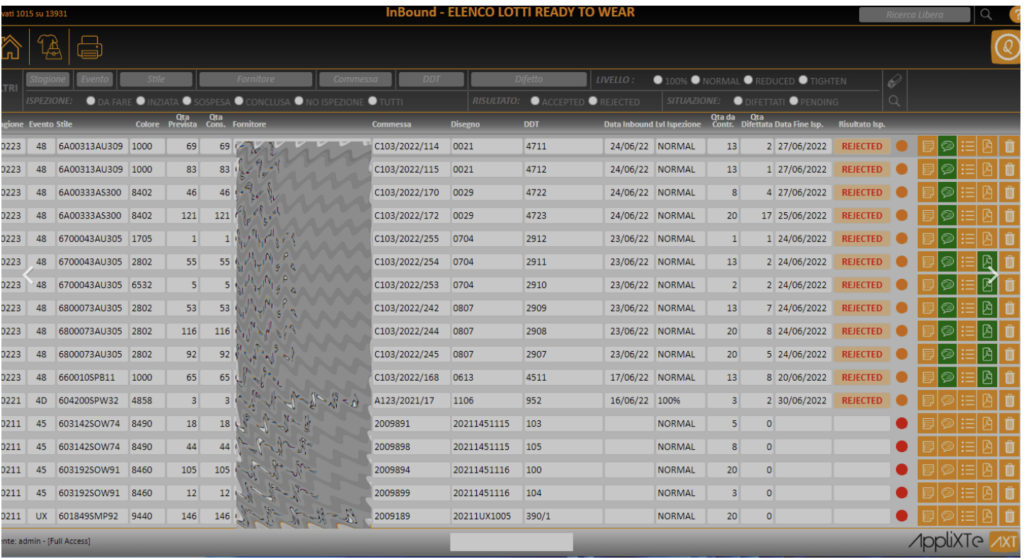Select the REJECTED result radio button
This screenshot has height=559, width=1024.
[594, 101]
